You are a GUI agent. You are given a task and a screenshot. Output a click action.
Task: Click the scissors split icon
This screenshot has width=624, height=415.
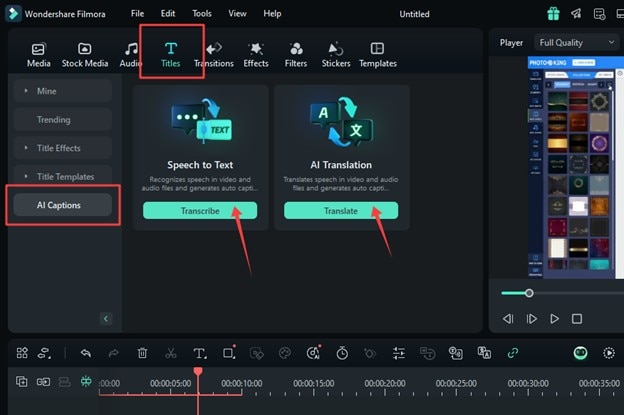coord(171,353)
